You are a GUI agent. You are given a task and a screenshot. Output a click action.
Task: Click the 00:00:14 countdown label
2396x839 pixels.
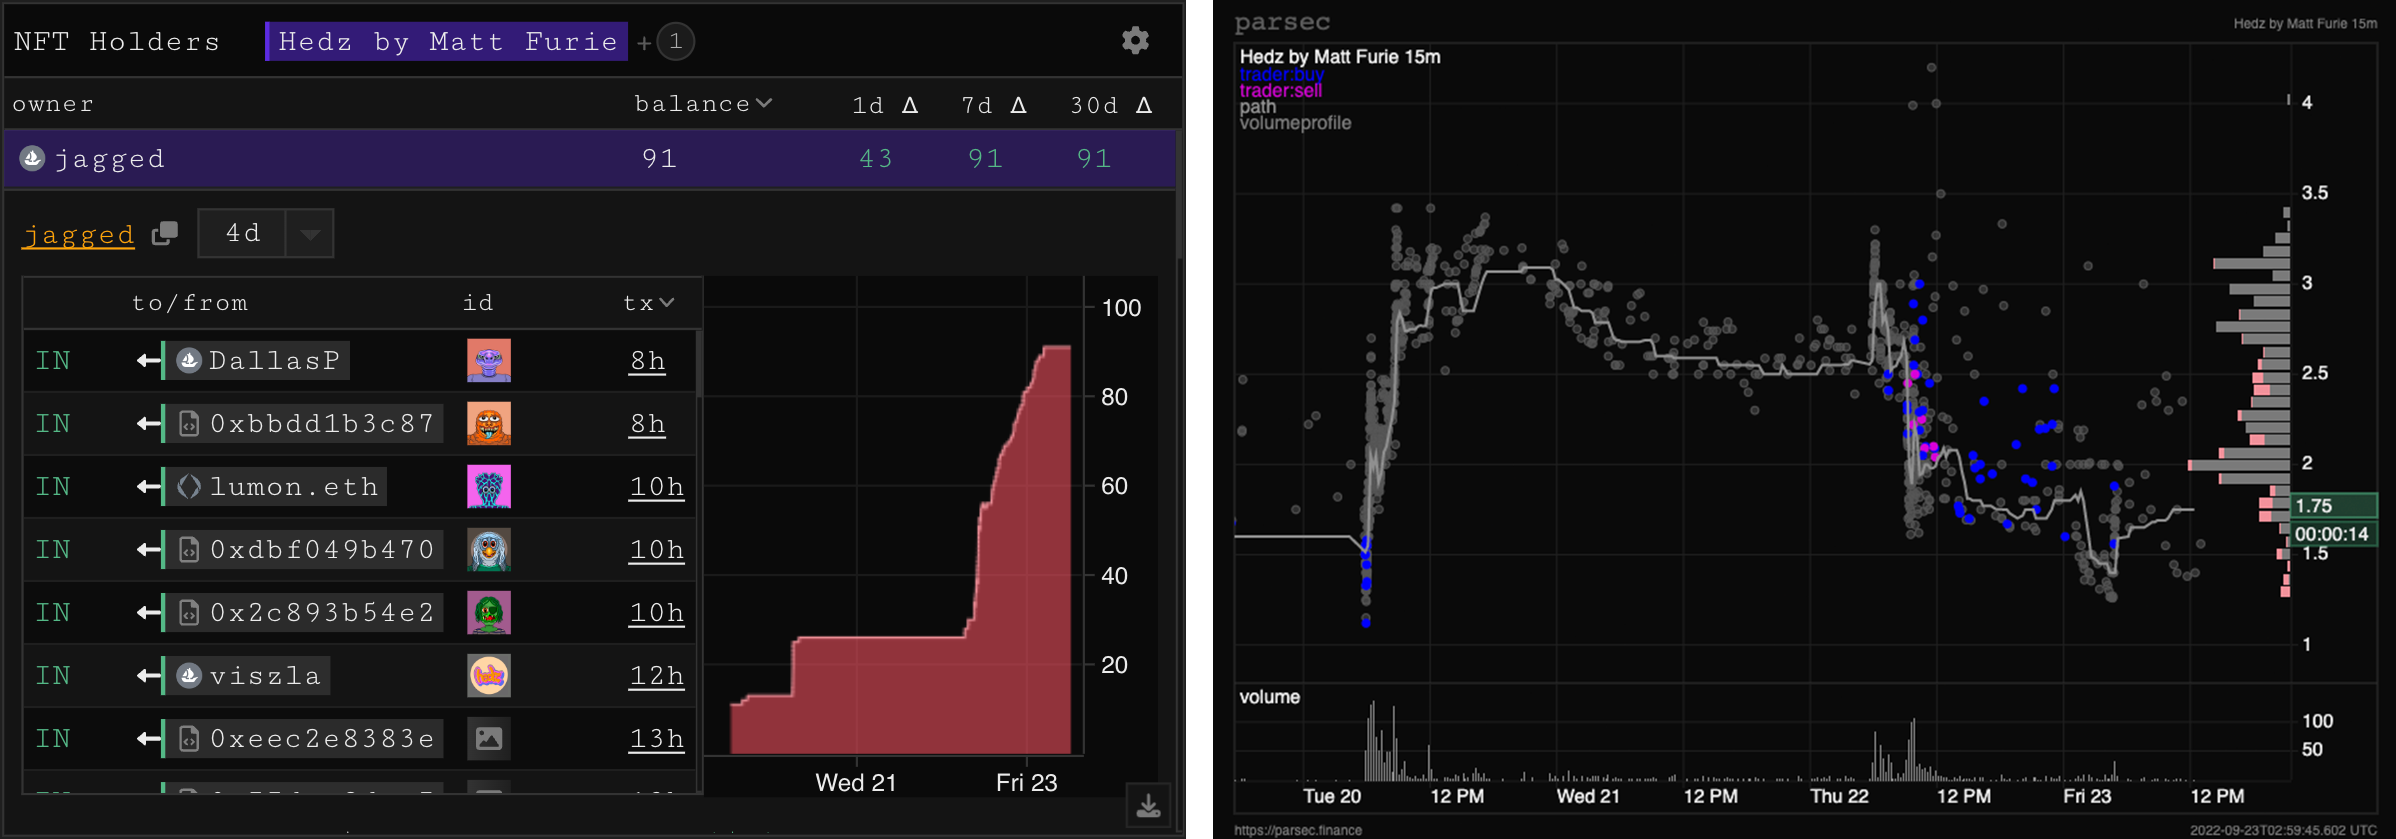tap(2333, 534)
